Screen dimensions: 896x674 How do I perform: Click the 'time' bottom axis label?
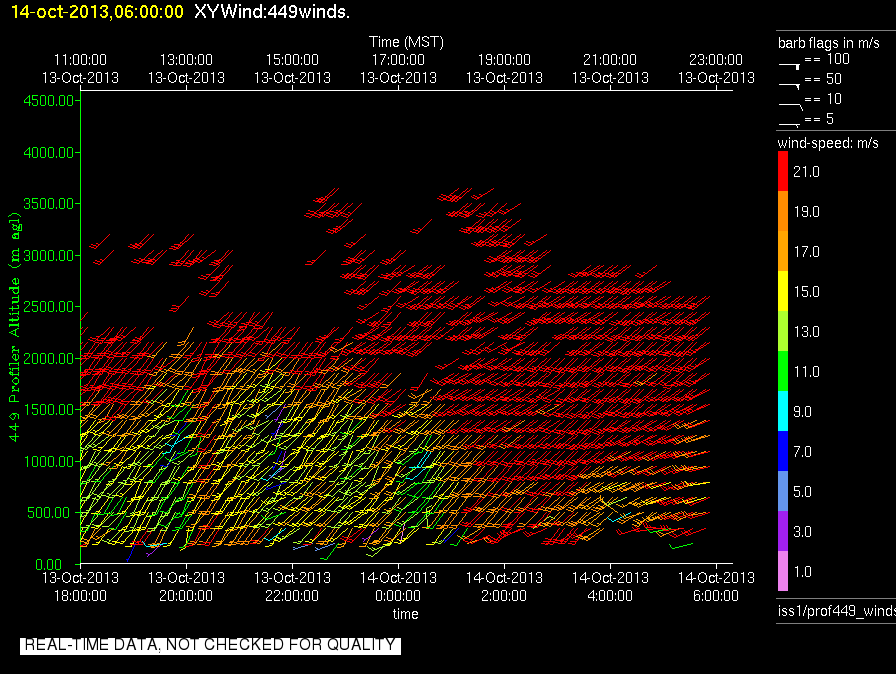coord(406,614)
